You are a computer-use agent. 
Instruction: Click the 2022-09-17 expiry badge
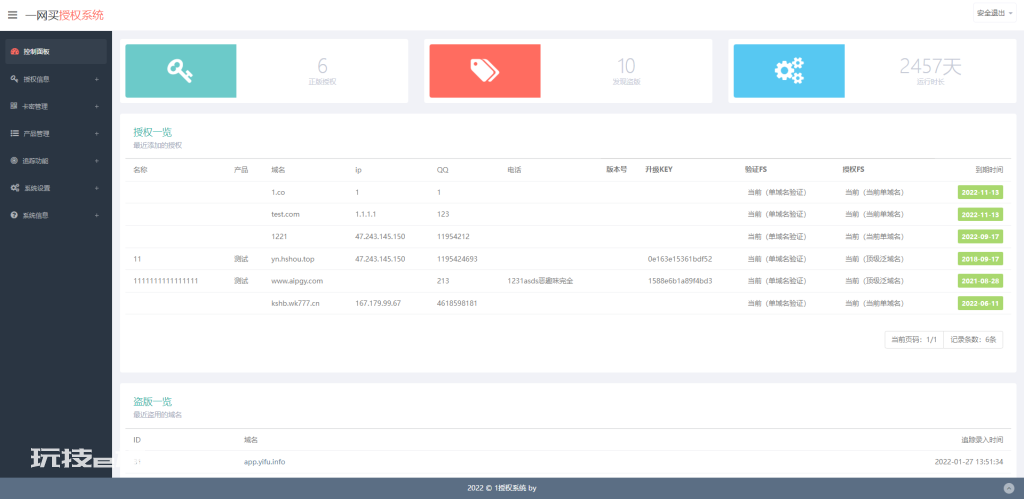980,236
